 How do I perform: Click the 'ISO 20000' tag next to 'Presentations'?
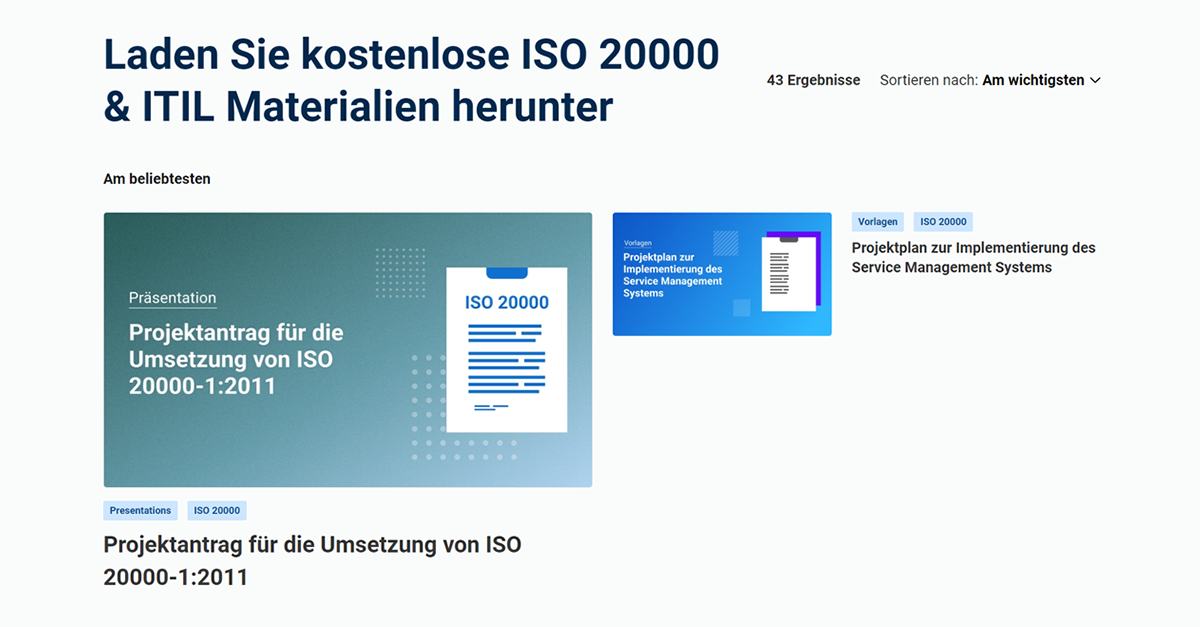(217, 510)
